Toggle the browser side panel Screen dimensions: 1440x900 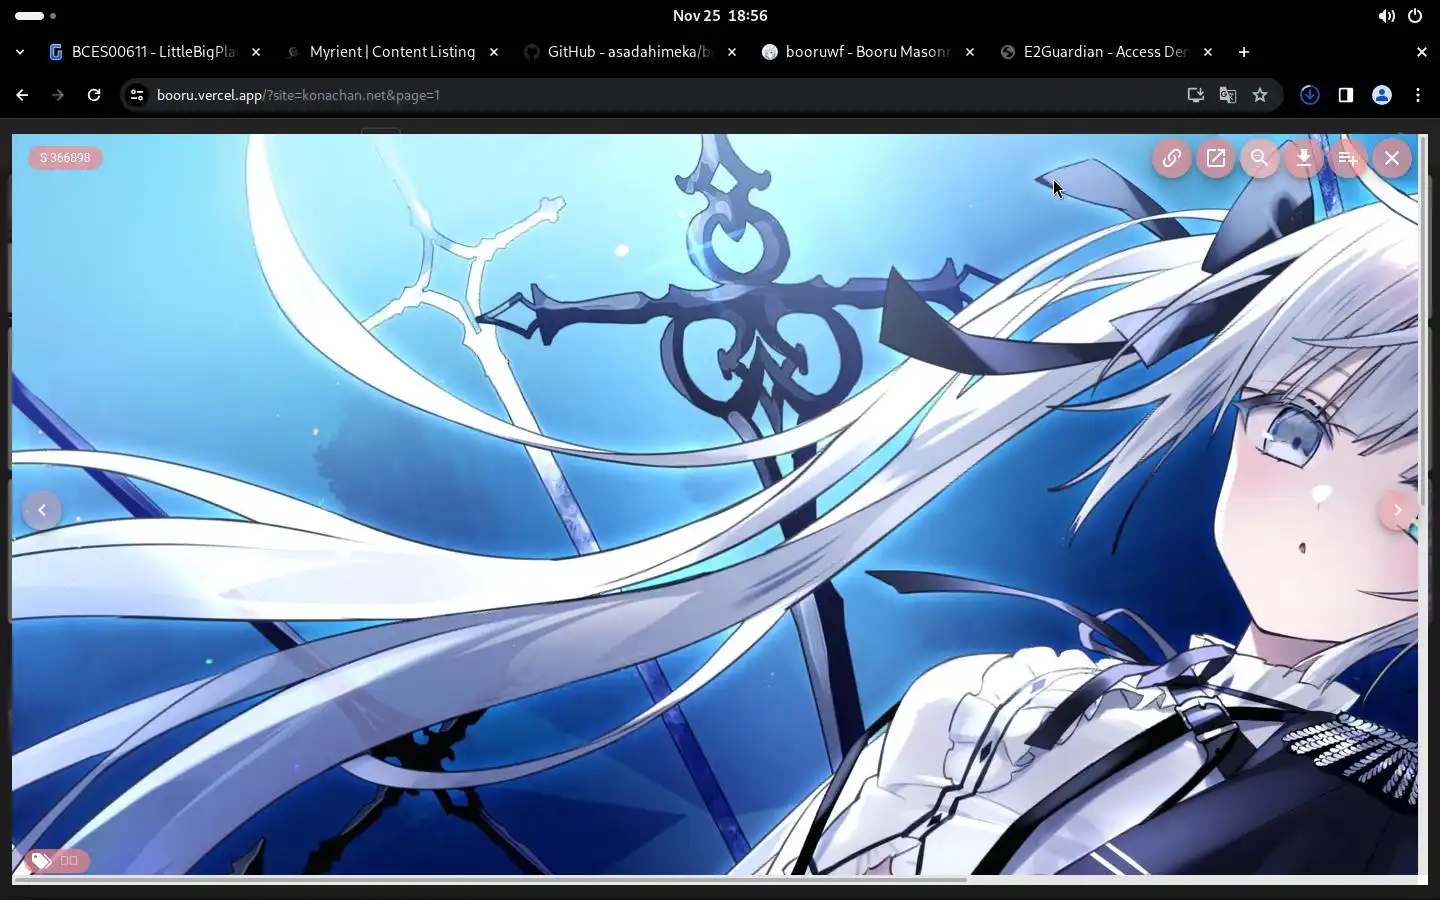coord(1346,95)
